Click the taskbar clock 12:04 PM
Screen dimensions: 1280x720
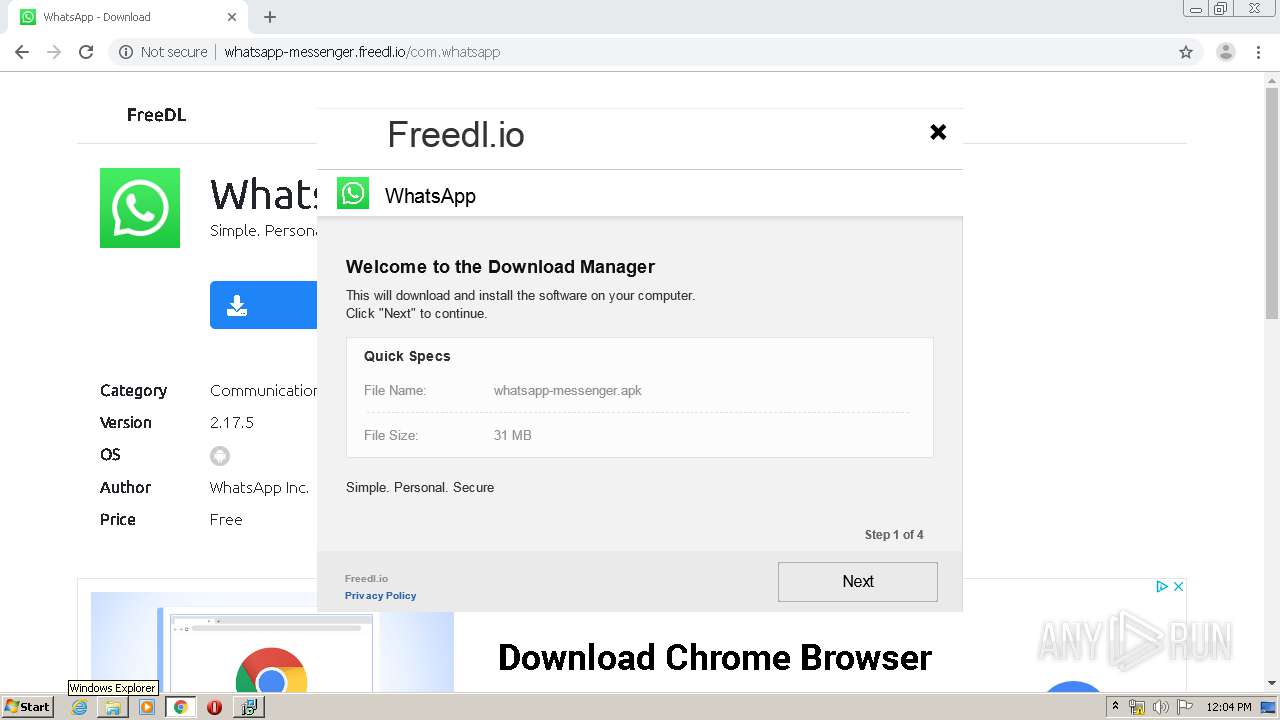tap(1229, 707)
